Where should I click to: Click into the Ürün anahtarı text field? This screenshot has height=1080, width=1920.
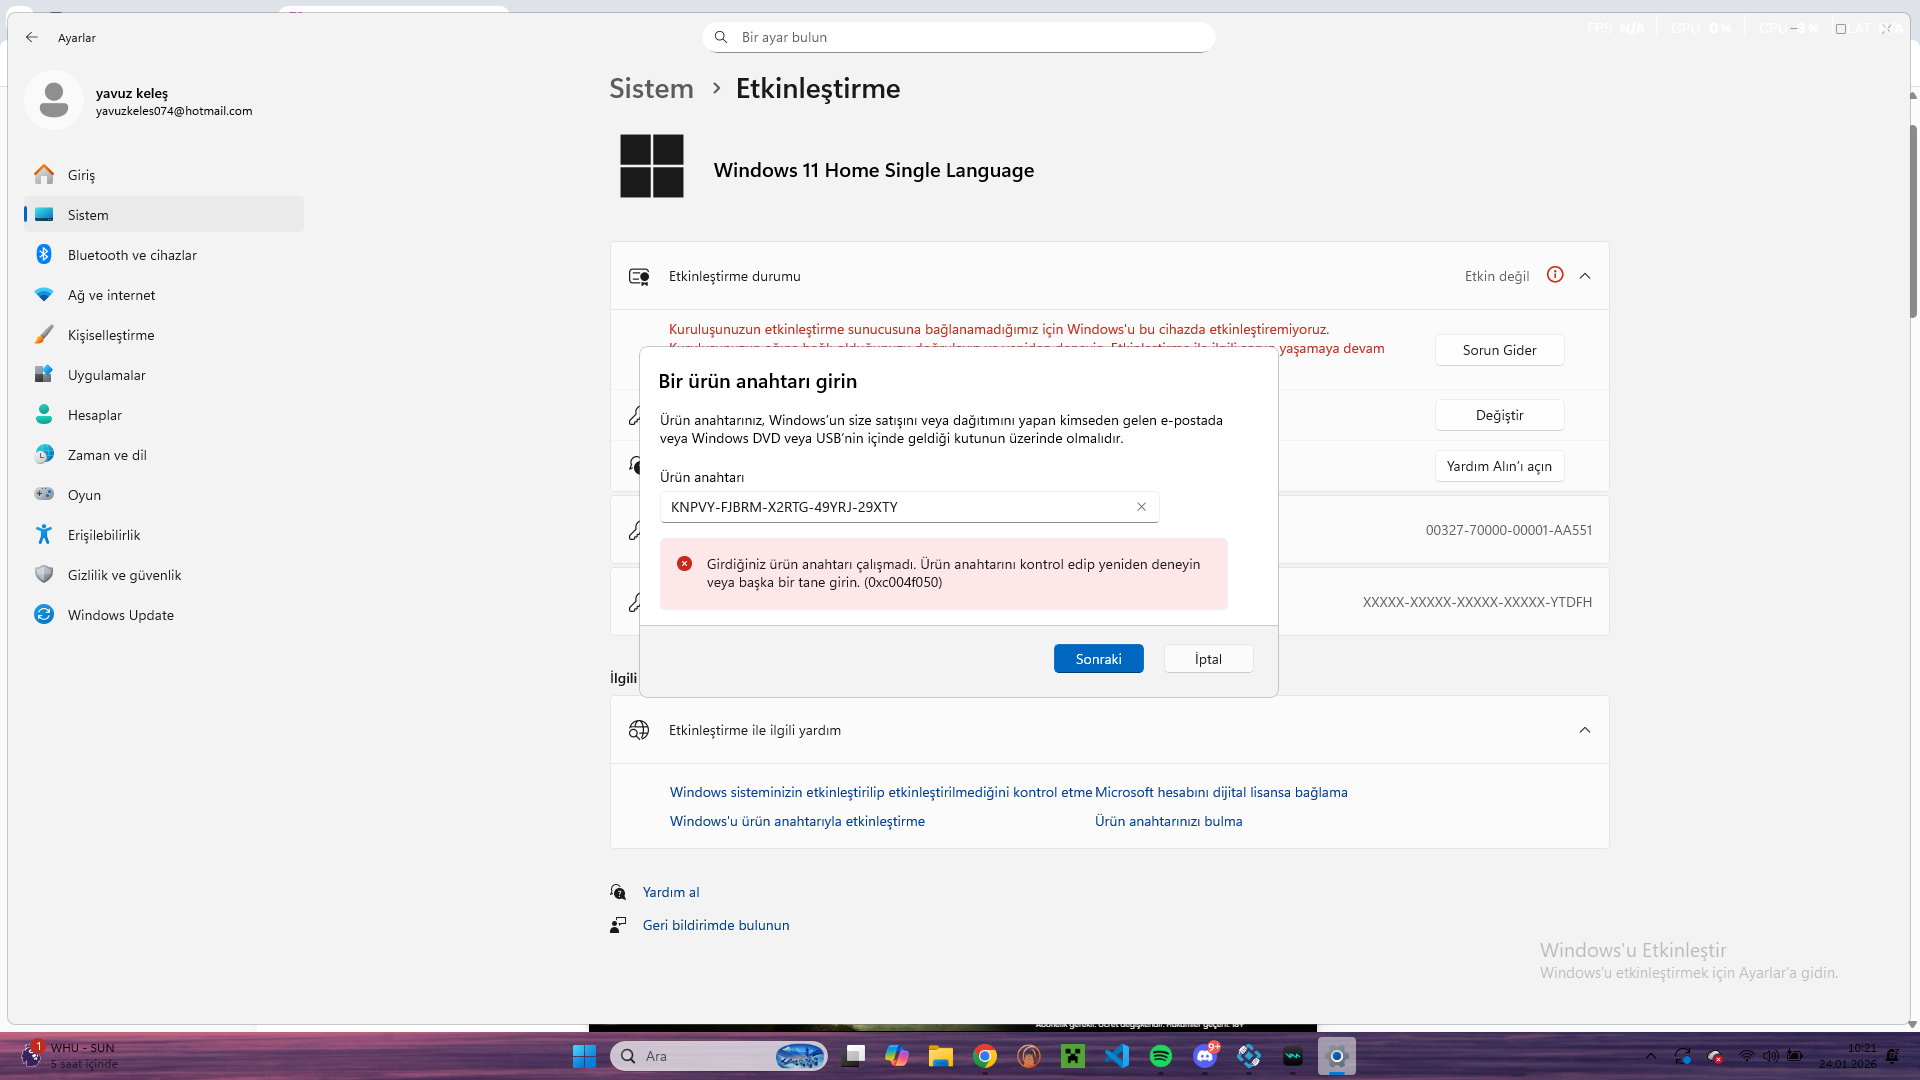(x=909, y=507)
